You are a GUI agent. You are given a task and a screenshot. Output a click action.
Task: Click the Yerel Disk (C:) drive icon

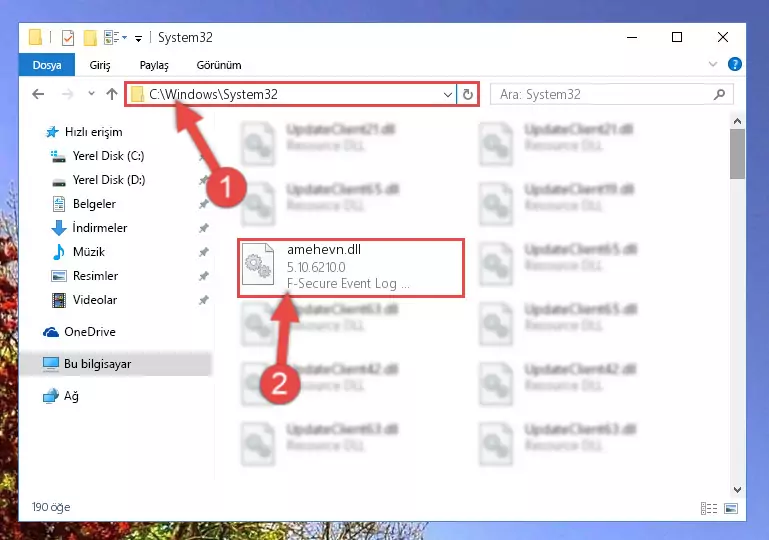[58, 156]
